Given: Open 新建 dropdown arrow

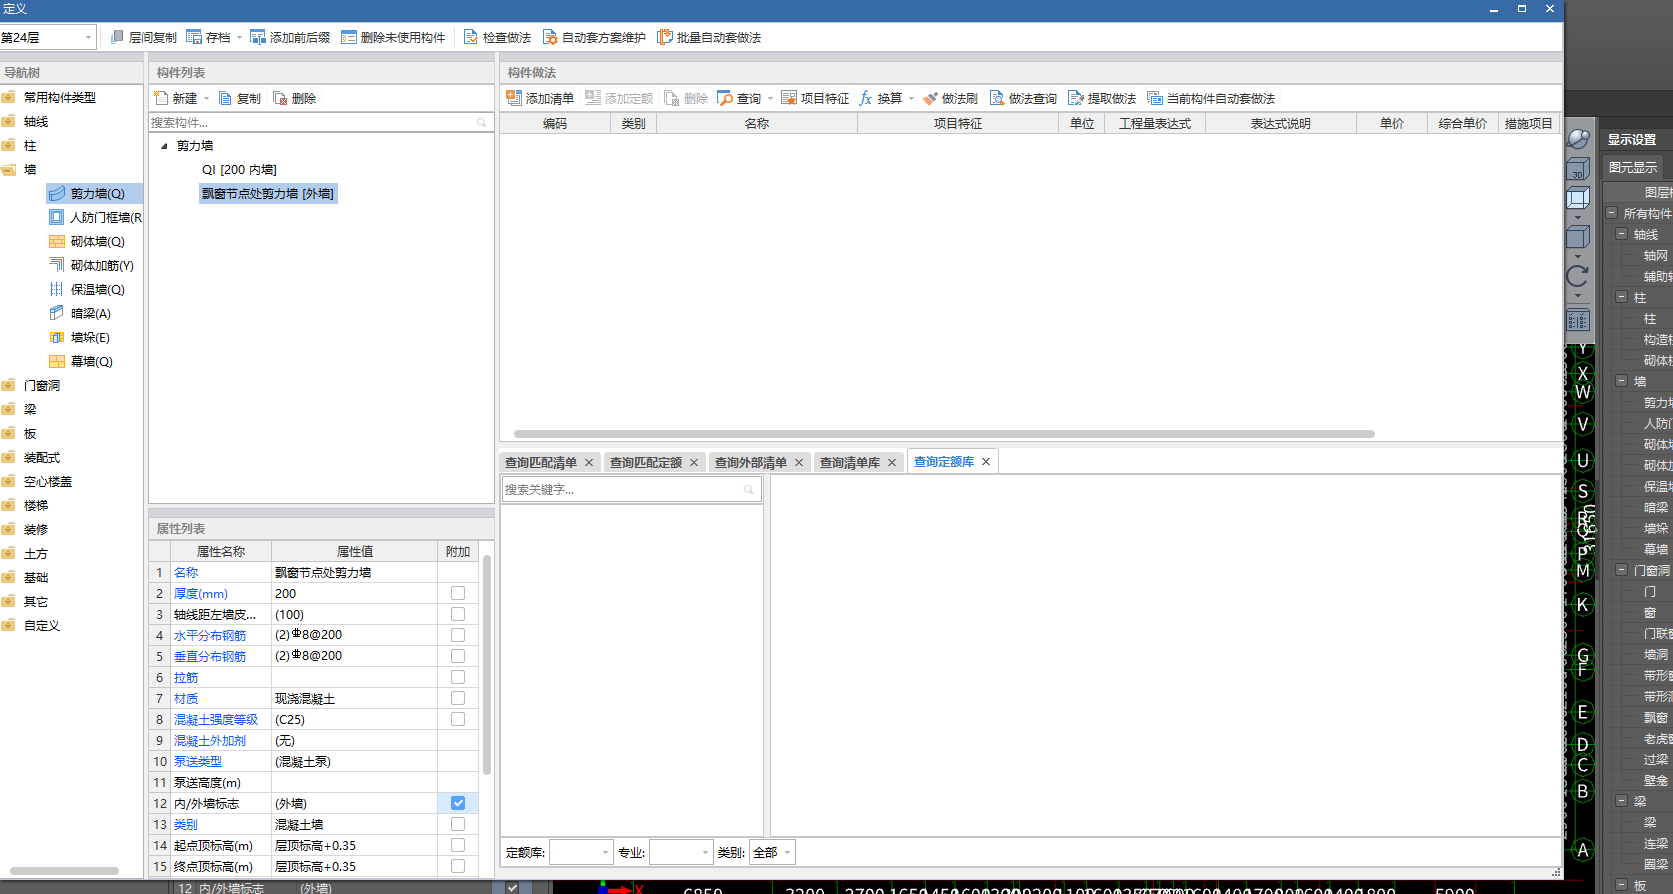Looking at the screenshot, I should 206,98.
